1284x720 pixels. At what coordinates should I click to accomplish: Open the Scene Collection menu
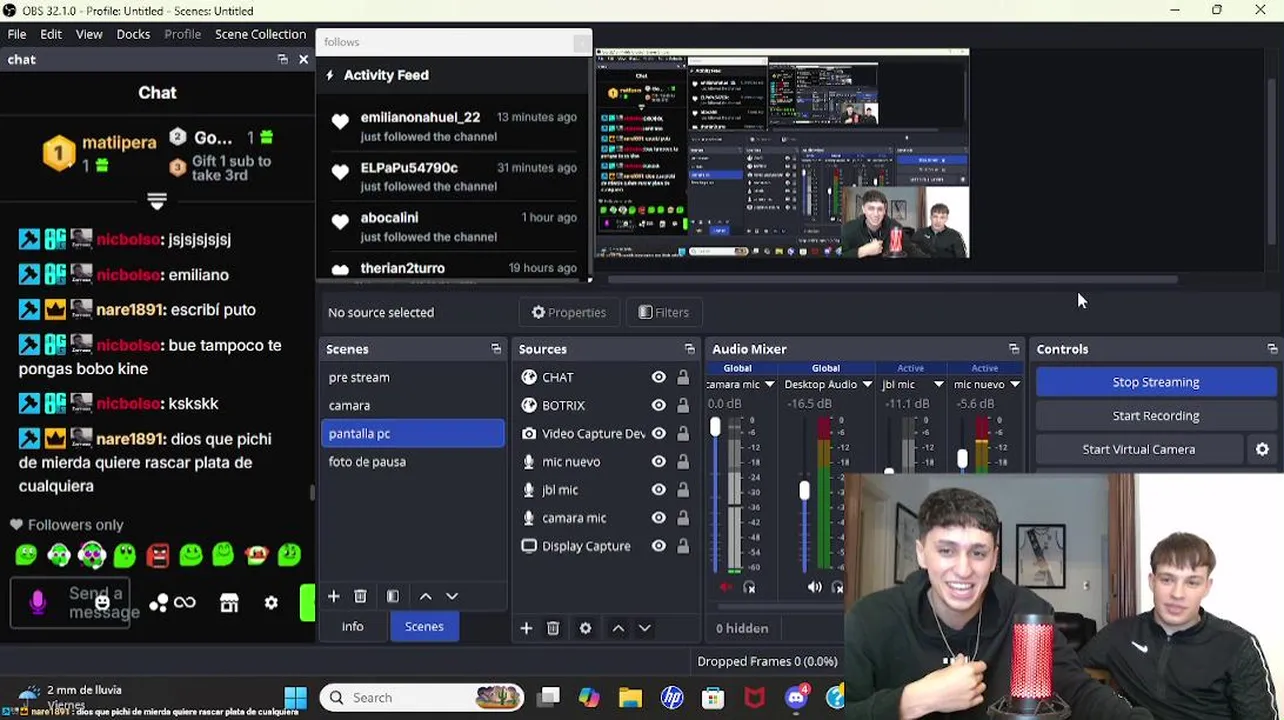[x=260, y=34]
